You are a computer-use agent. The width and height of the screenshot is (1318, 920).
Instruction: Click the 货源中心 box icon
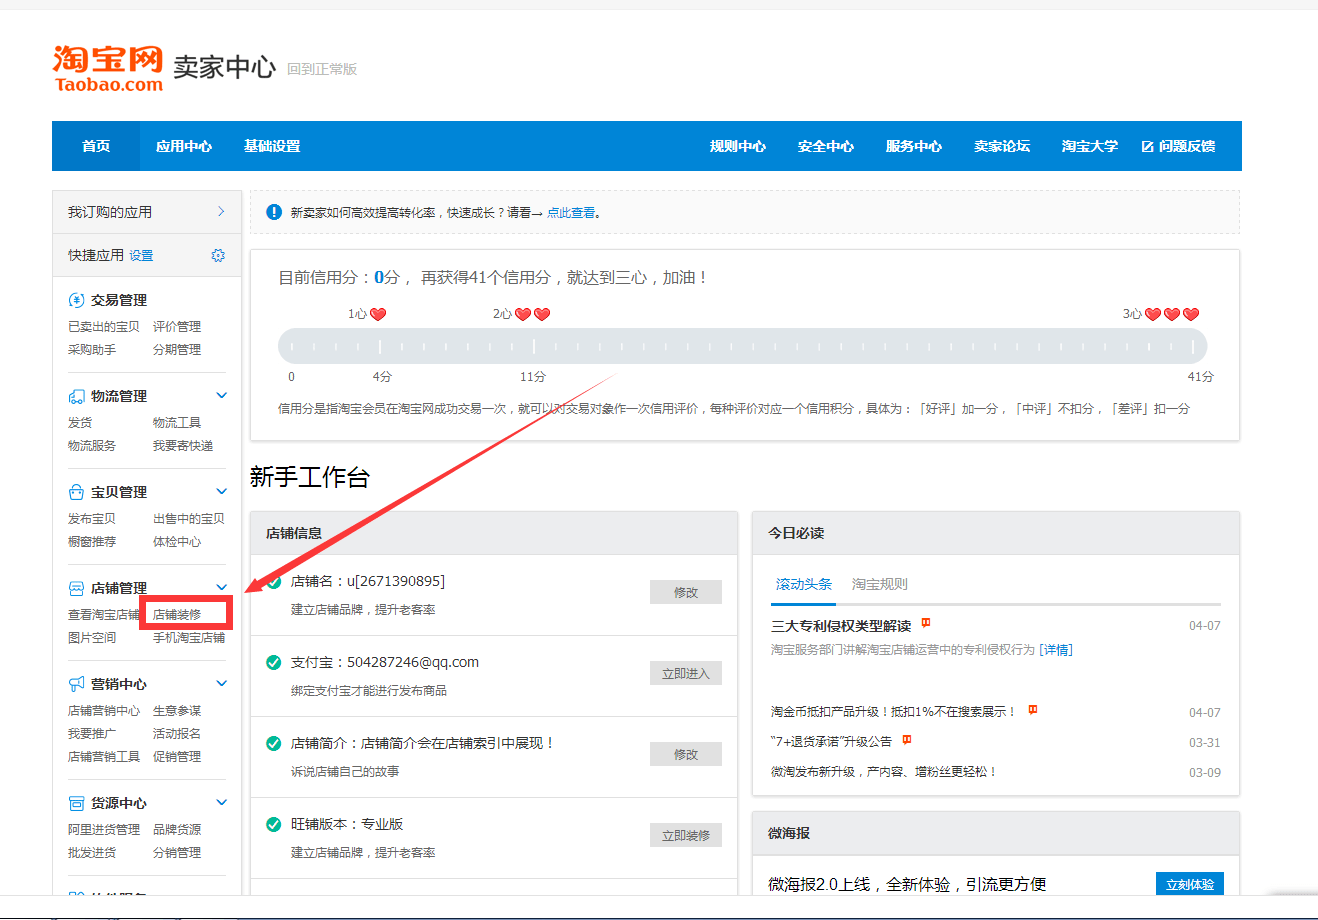coord(76,803)
